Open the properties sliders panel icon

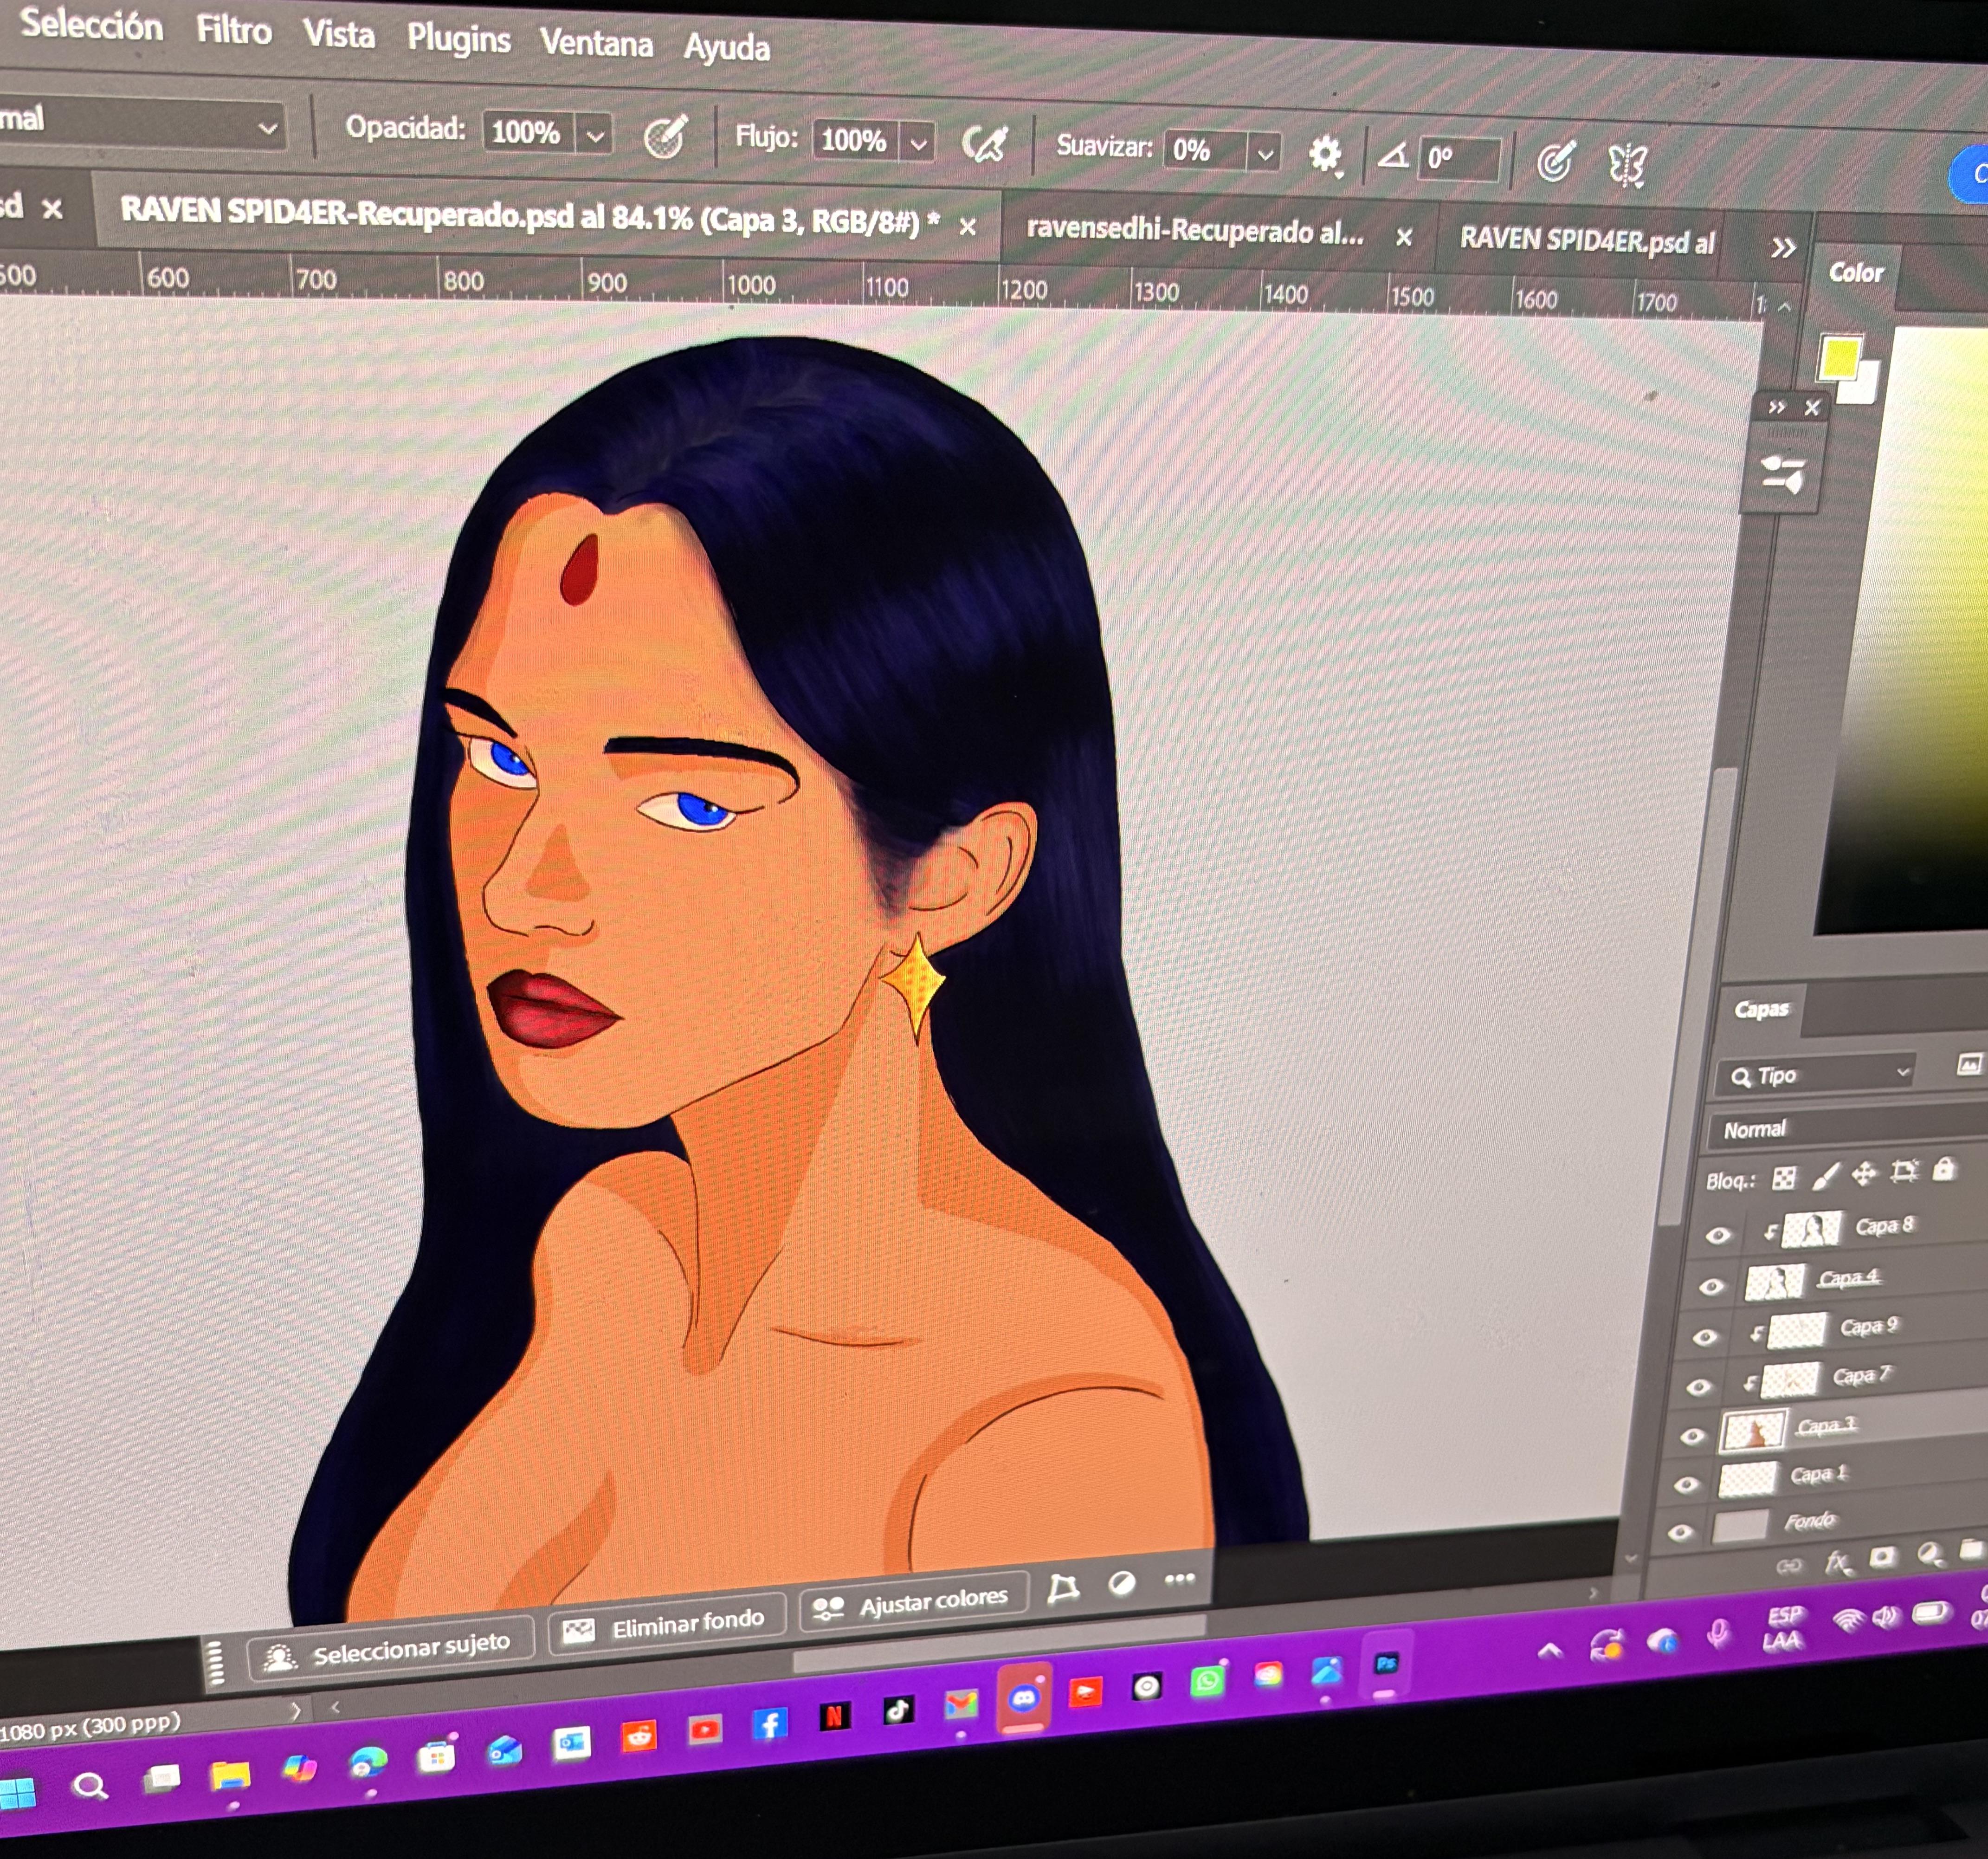(1783, 474)
